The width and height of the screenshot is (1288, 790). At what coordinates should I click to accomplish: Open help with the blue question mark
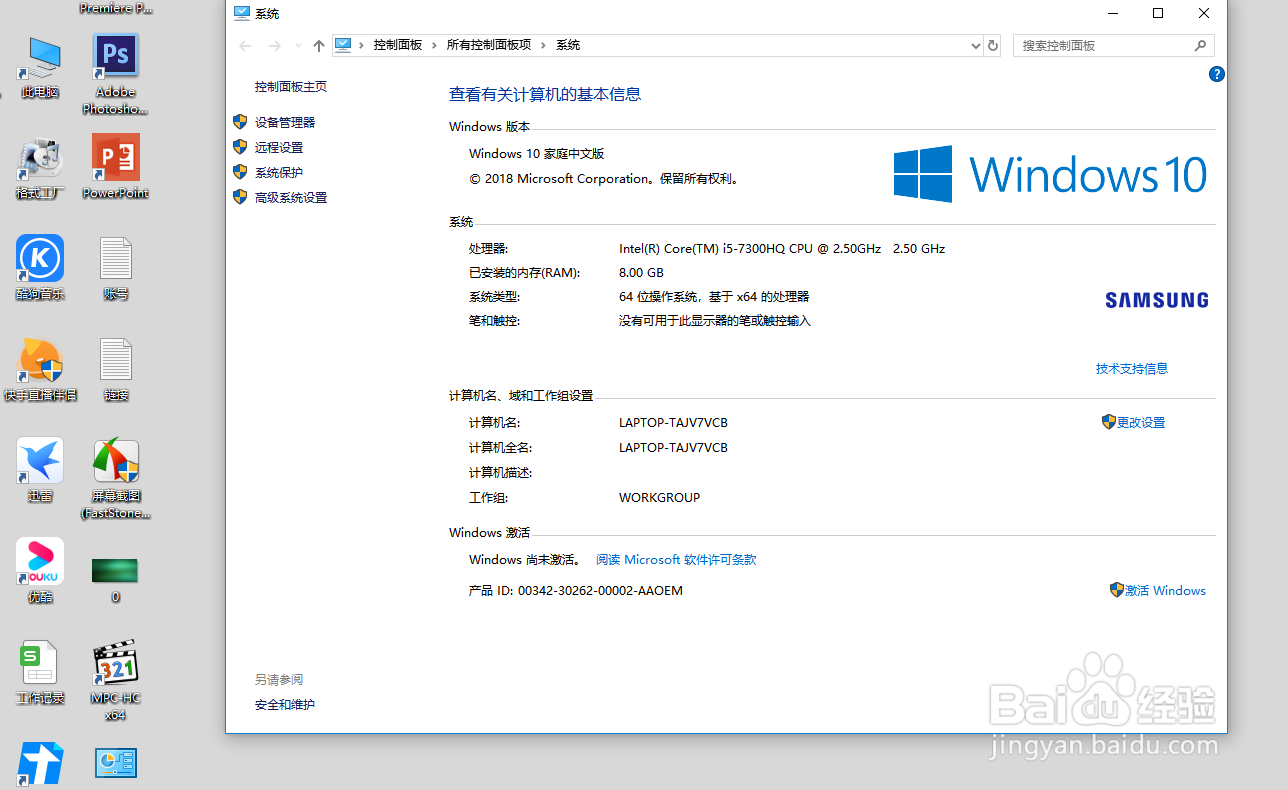tap(1217, 74)
